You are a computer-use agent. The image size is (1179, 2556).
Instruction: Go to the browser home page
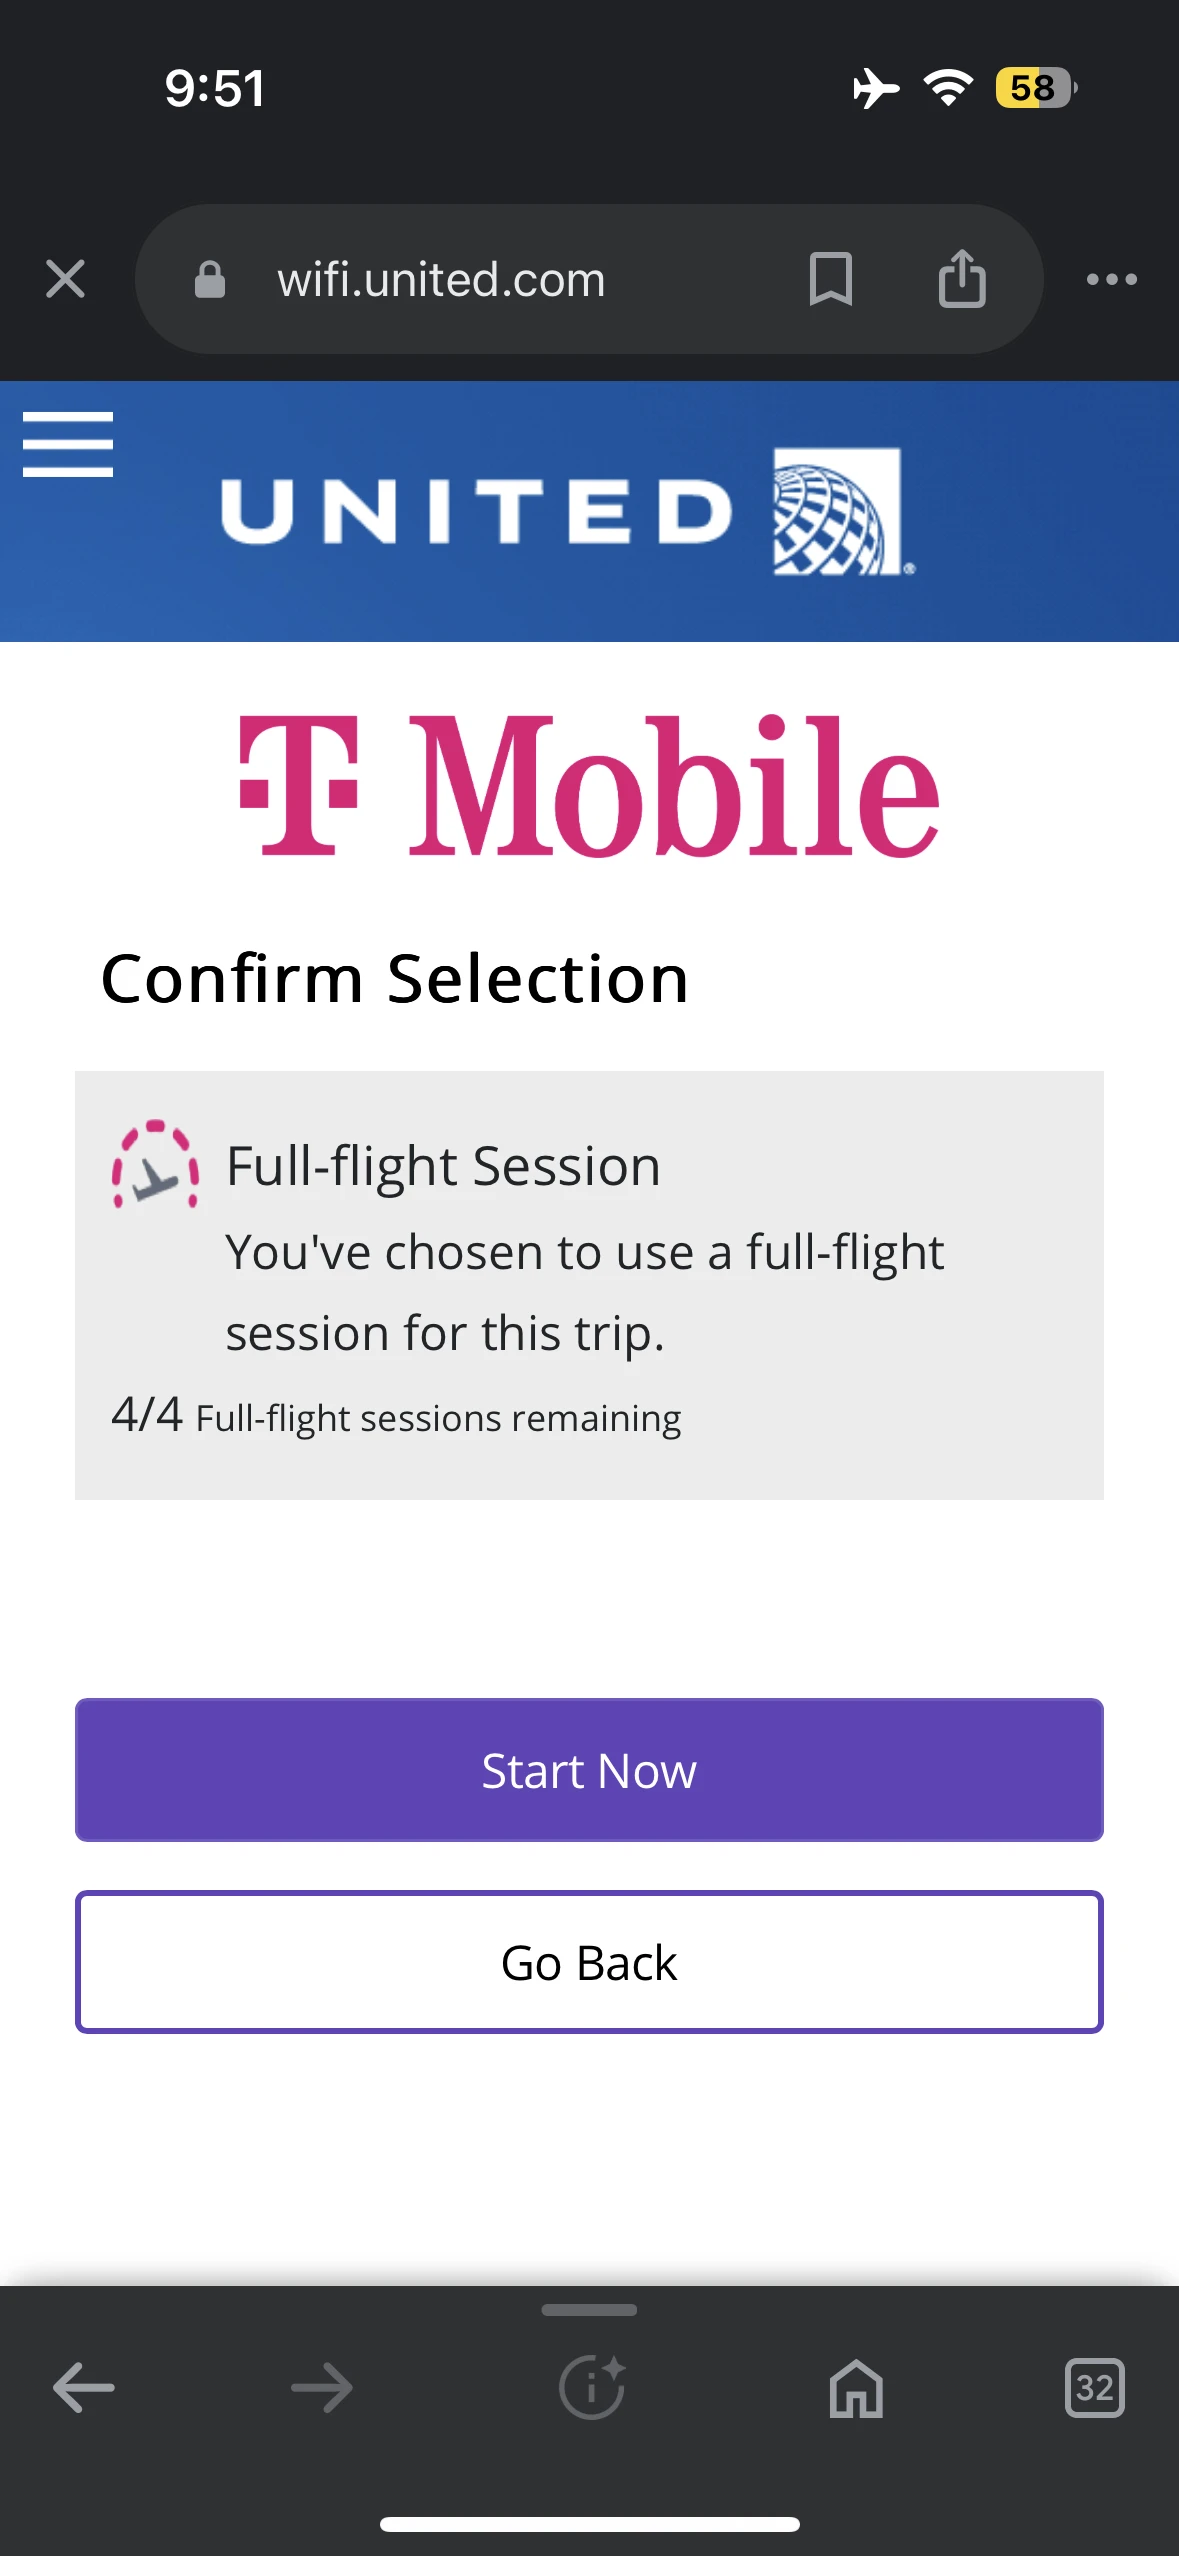coord(856,2388)
